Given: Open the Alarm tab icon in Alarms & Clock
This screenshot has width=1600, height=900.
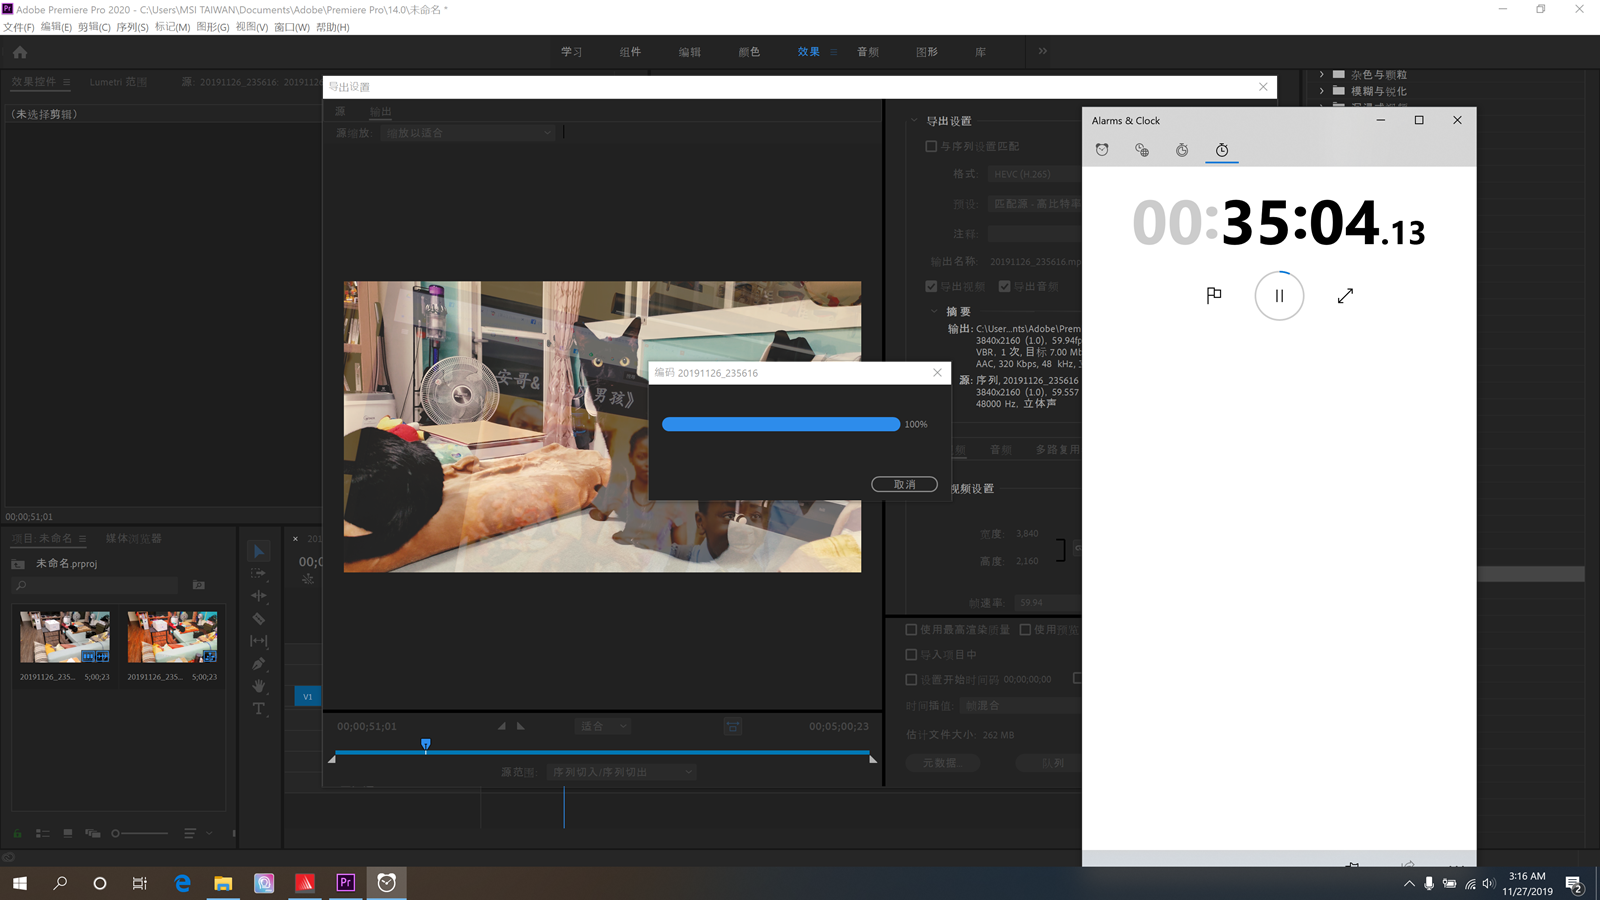Looking at the screenshot, I should [1102, 150].
